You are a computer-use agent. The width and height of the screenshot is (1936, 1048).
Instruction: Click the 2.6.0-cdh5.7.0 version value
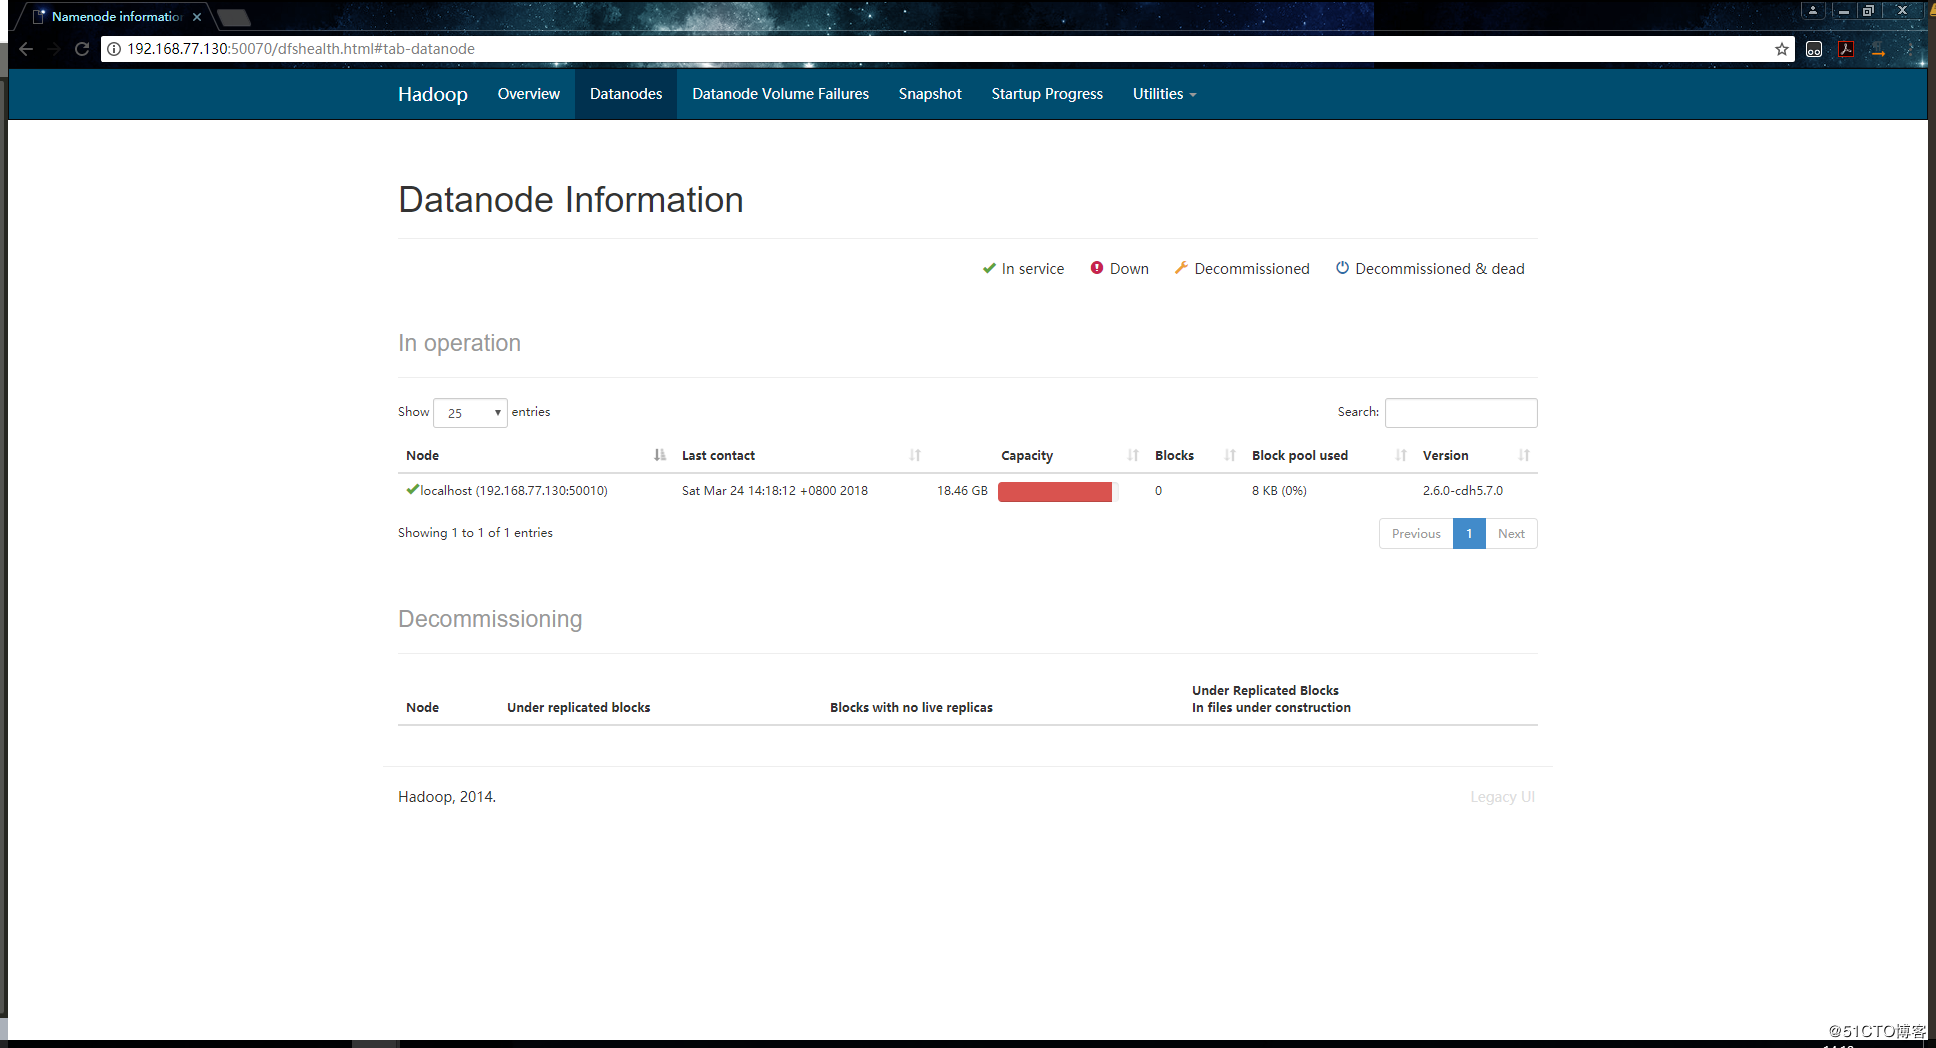(x=1463, y=490)
